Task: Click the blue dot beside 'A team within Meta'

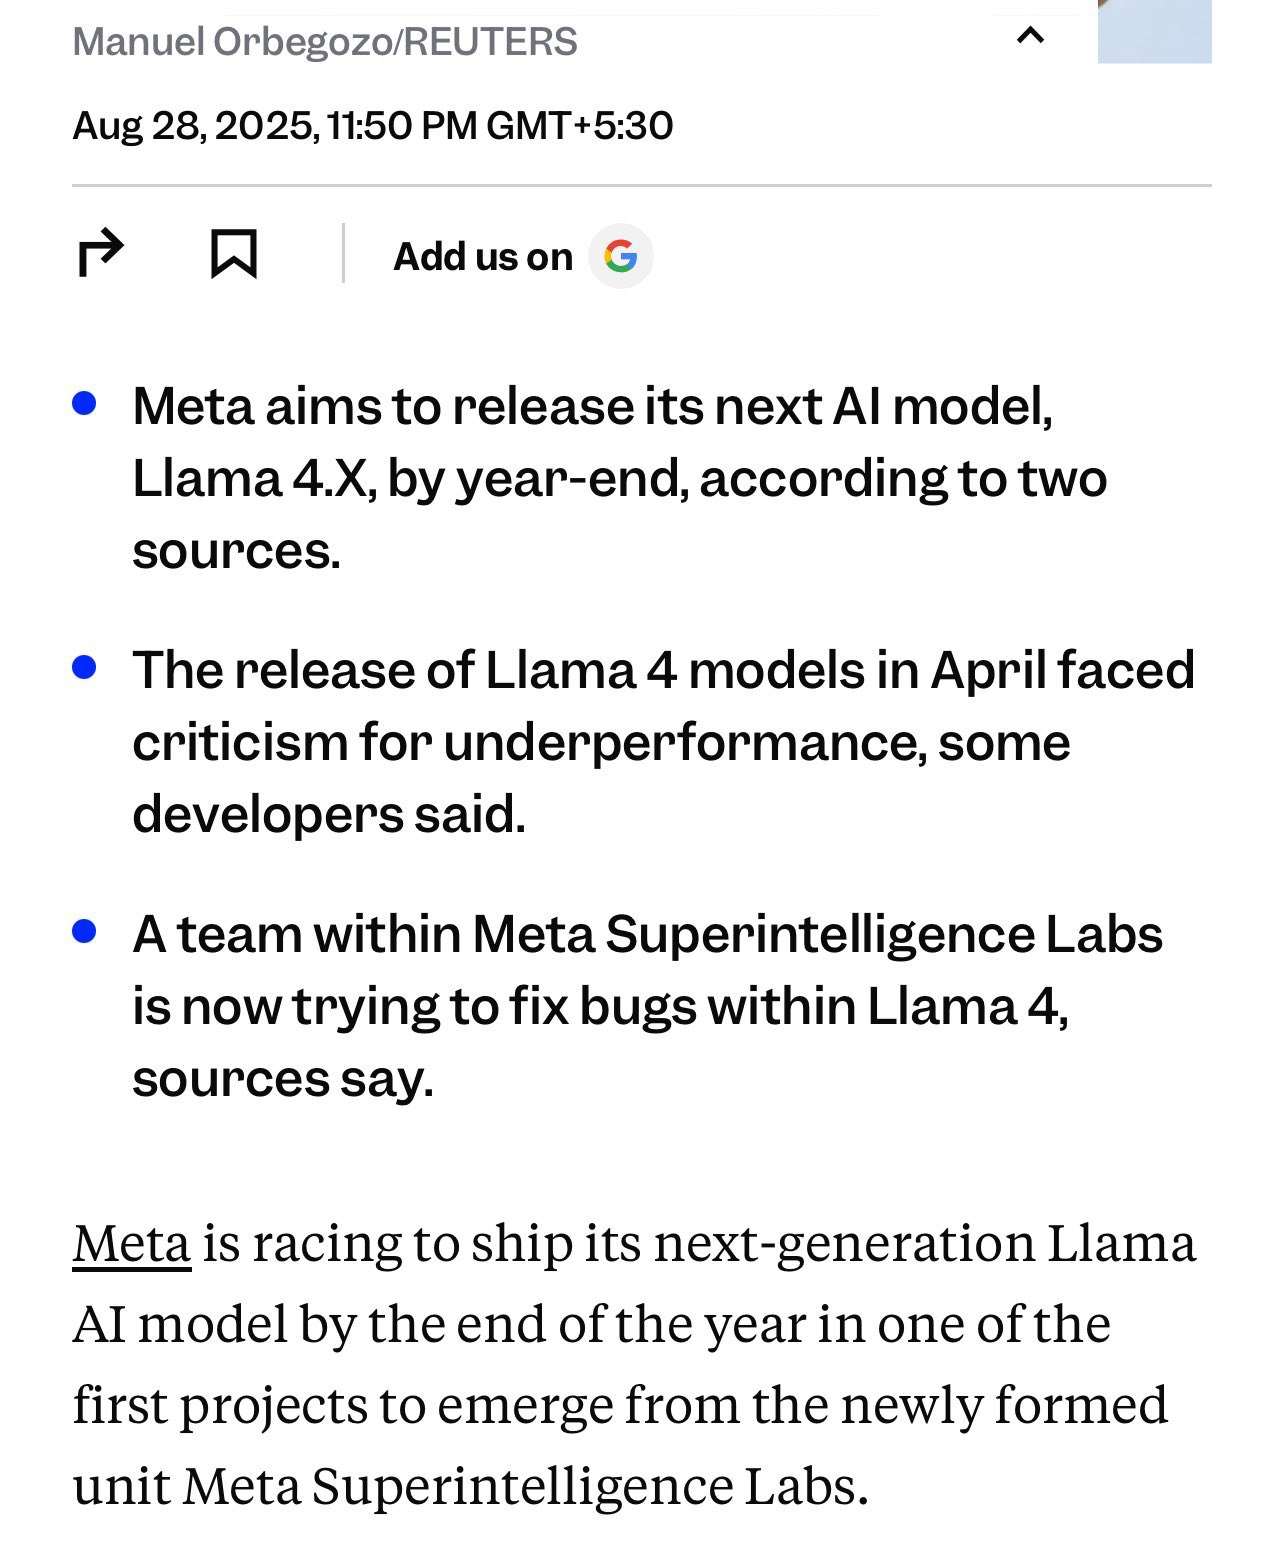Action: 84,931
